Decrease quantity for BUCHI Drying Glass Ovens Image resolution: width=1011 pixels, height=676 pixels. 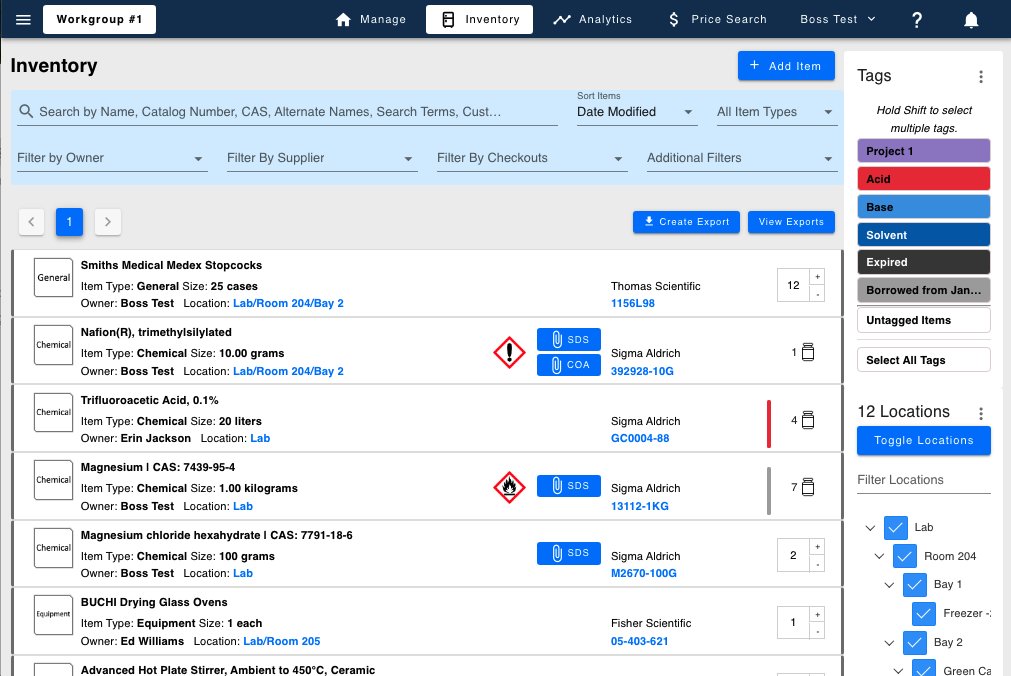pos(817,631)
